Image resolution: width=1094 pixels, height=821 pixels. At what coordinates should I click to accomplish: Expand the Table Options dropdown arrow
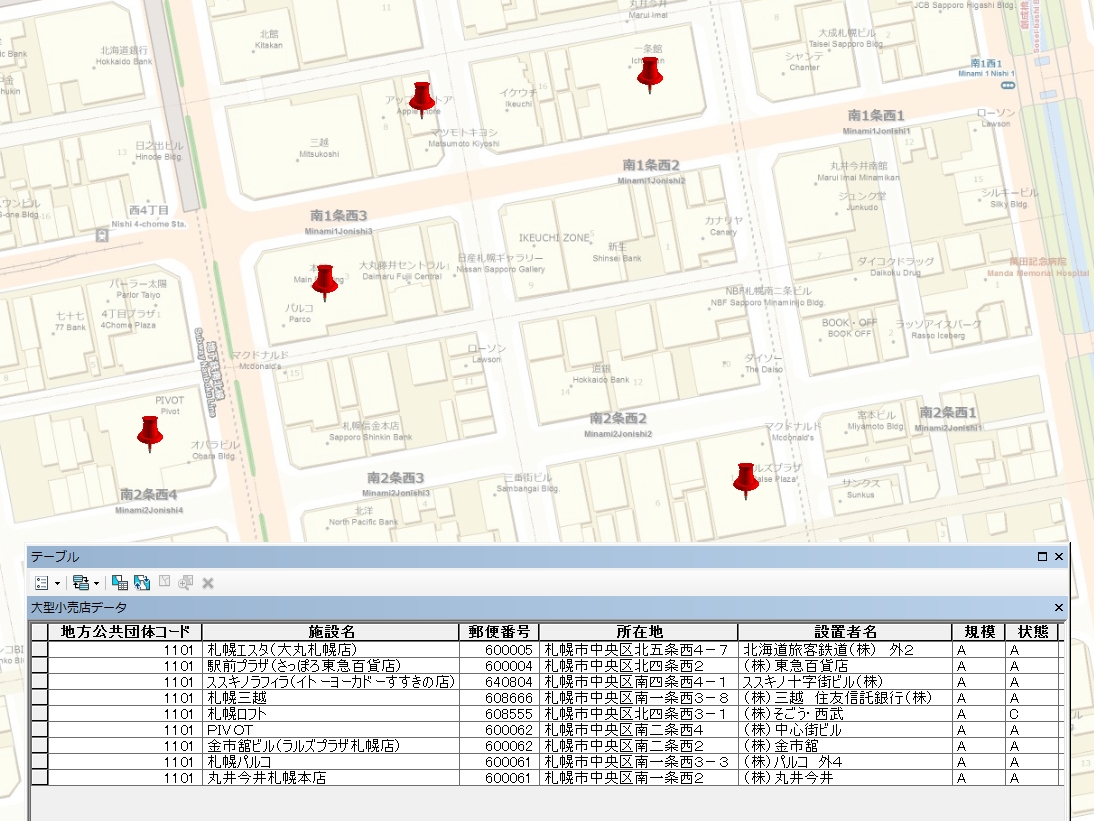(57, 584)
